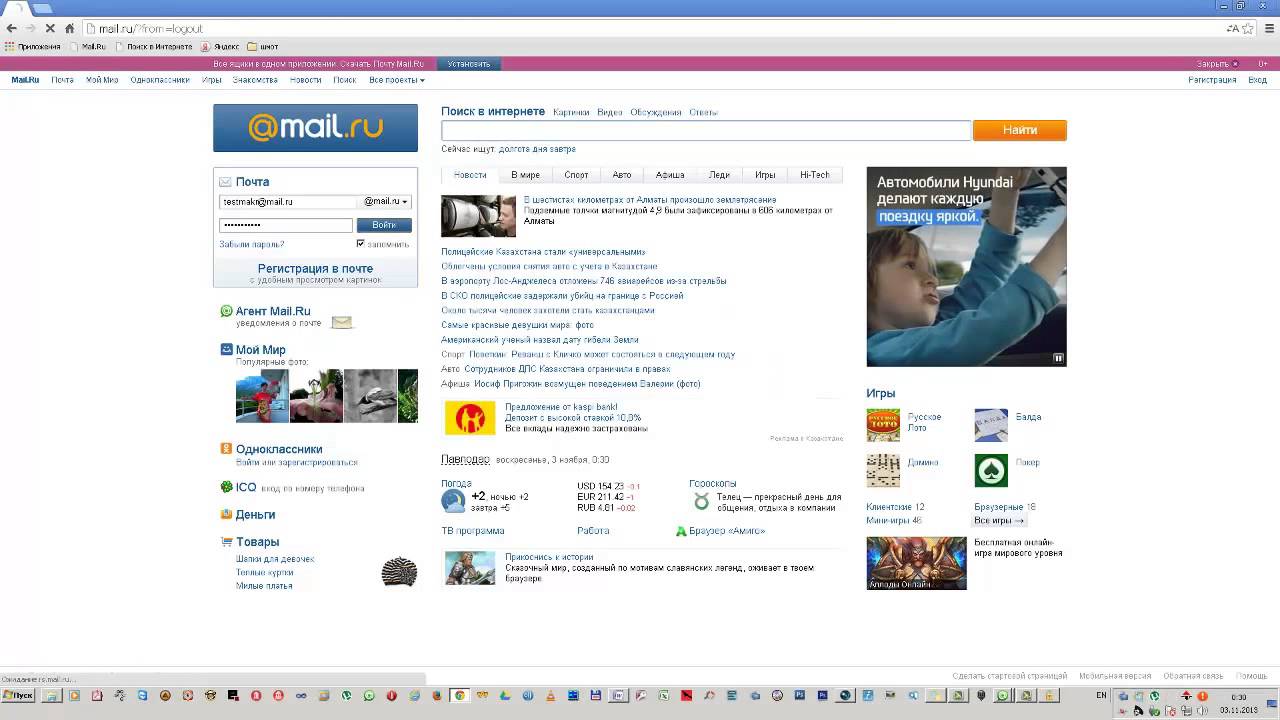Open the Windows Пуск start button
Screen dimensions: 1280x720
18,695
